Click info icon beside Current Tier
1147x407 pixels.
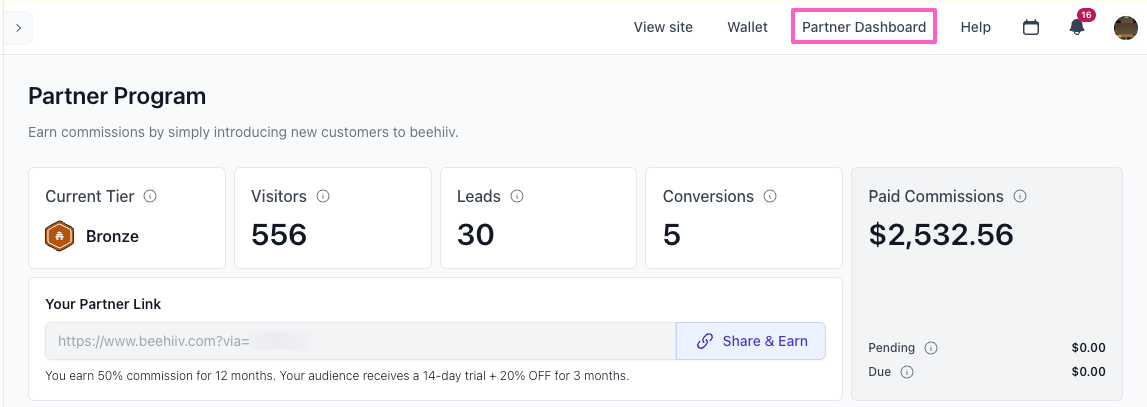(150, 197)
